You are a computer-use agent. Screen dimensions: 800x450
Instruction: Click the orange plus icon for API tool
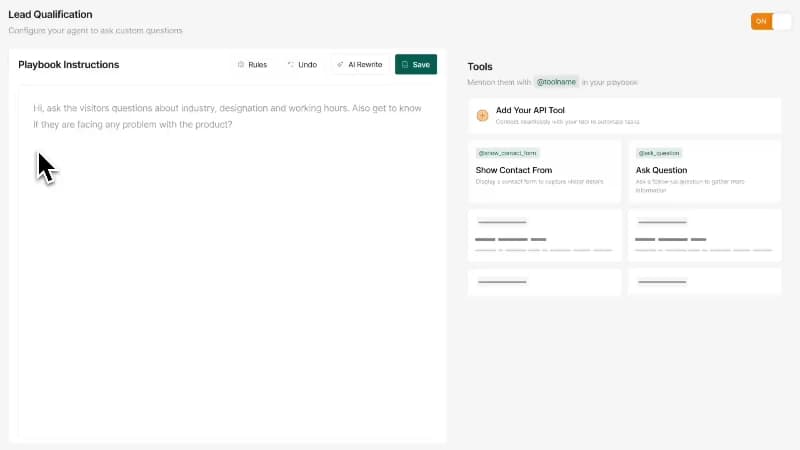(482, 115)
